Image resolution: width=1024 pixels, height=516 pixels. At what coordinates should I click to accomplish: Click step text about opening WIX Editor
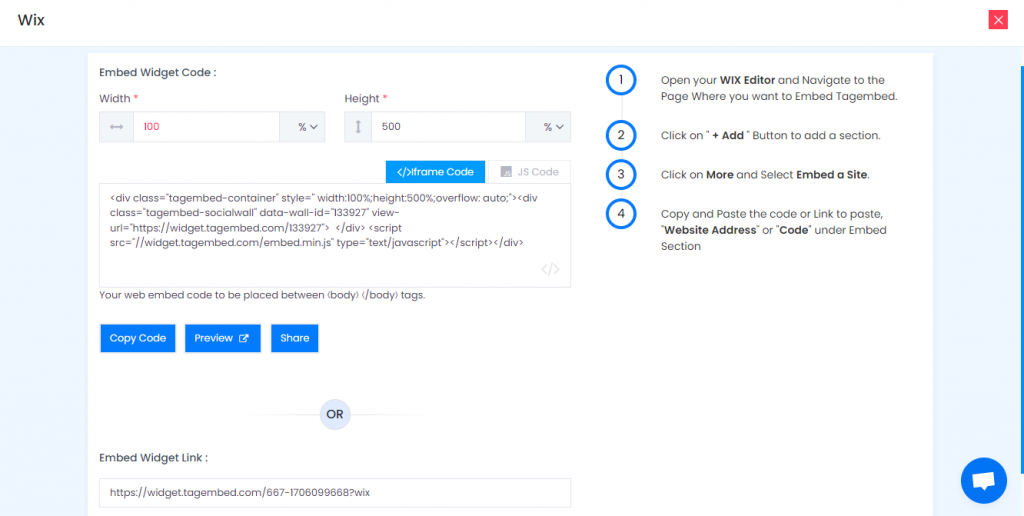click(779, 88)
